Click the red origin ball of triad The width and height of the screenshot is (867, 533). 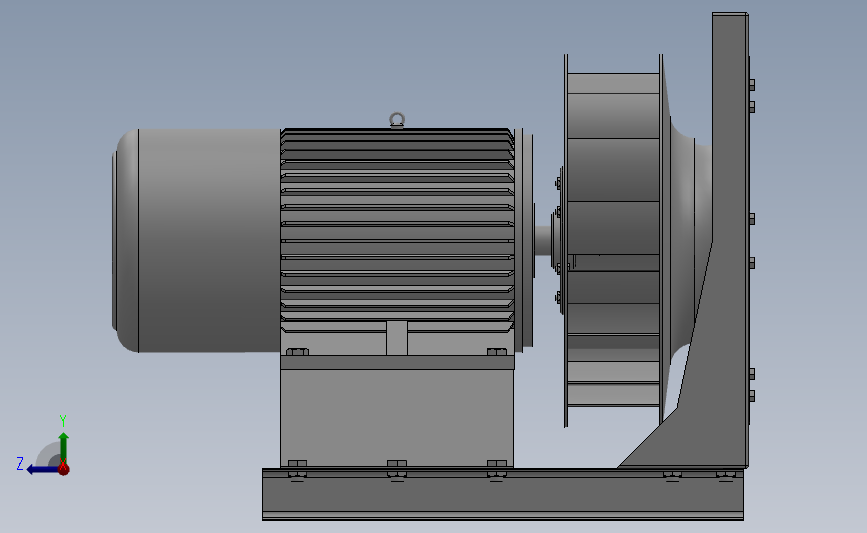click(x=64, y=469)
